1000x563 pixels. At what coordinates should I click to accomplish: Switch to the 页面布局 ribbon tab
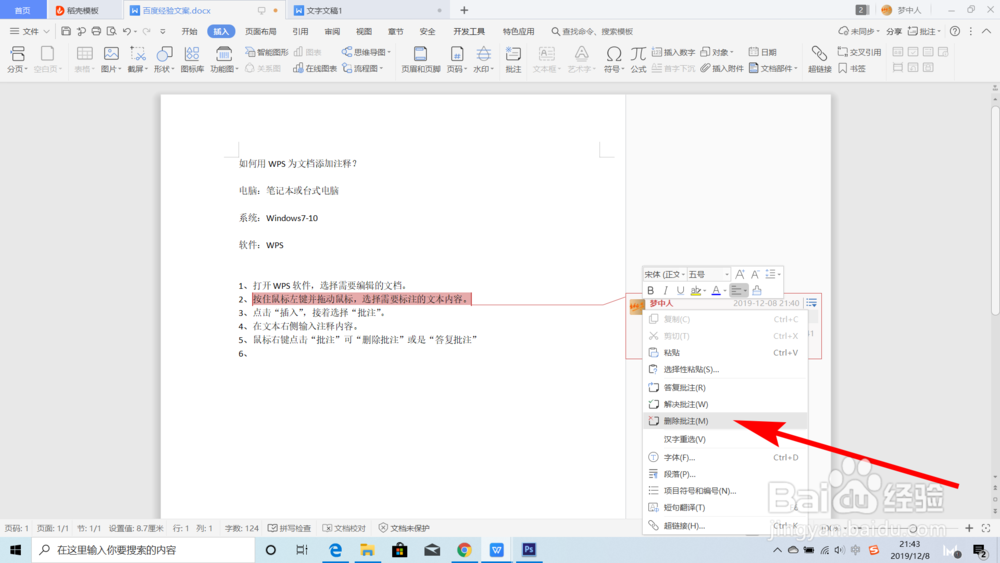pos(261,31)
